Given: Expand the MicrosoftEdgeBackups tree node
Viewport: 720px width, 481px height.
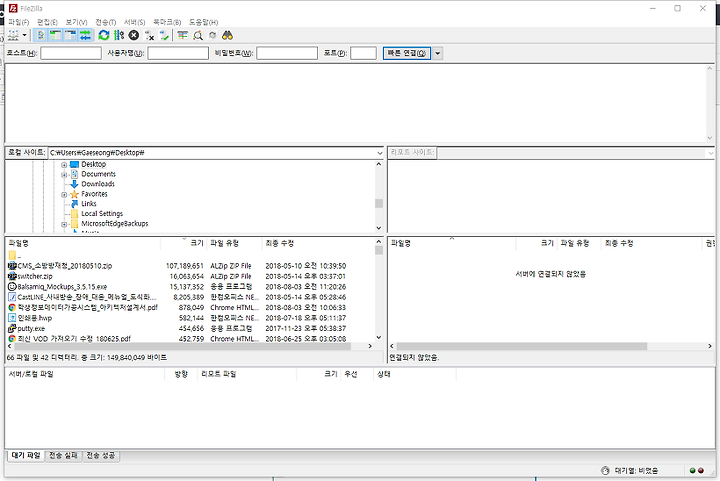Looking at the screenshot, I should point(64,224).
